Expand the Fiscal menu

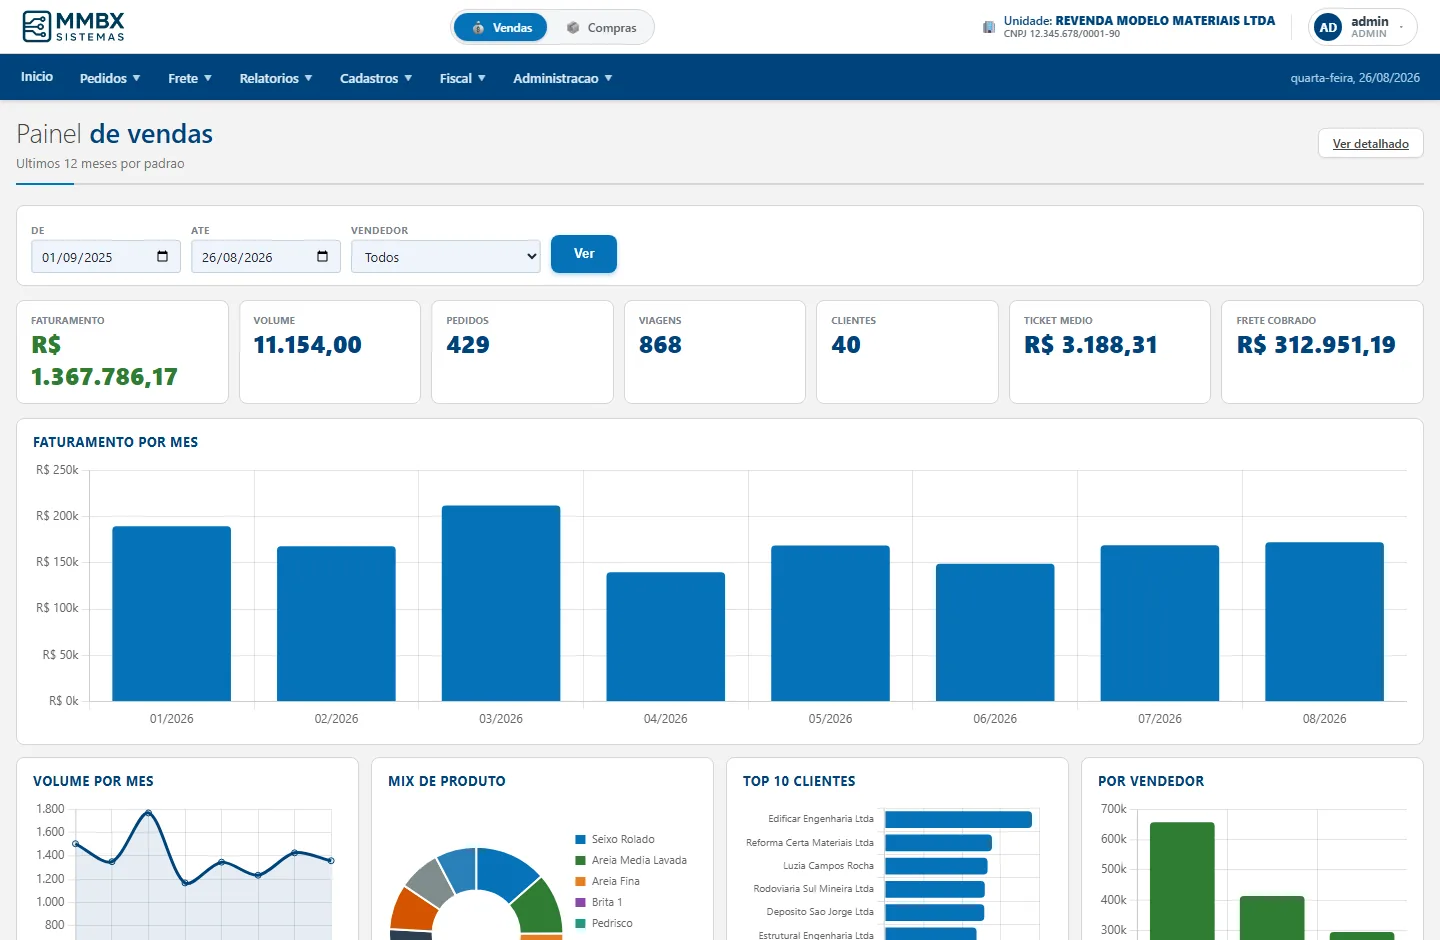[x=462, y=78]
